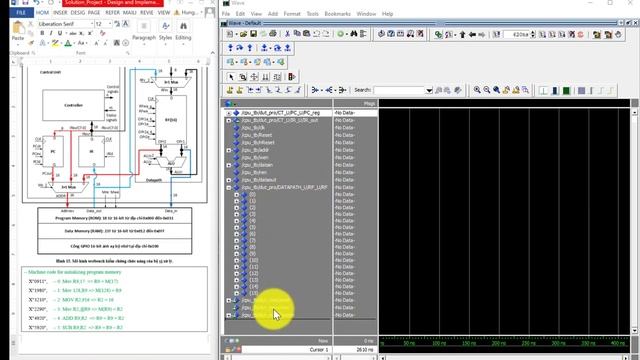Open the INSERT ribbon tab in Word

pyautogui.click(x=60, y=13)
